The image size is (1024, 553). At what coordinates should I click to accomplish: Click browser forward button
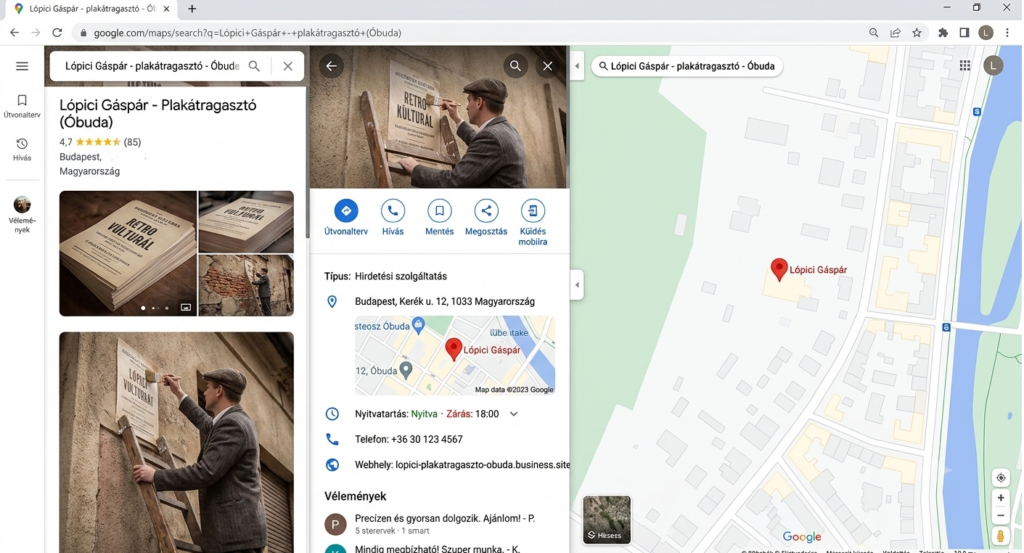[36, 33]
